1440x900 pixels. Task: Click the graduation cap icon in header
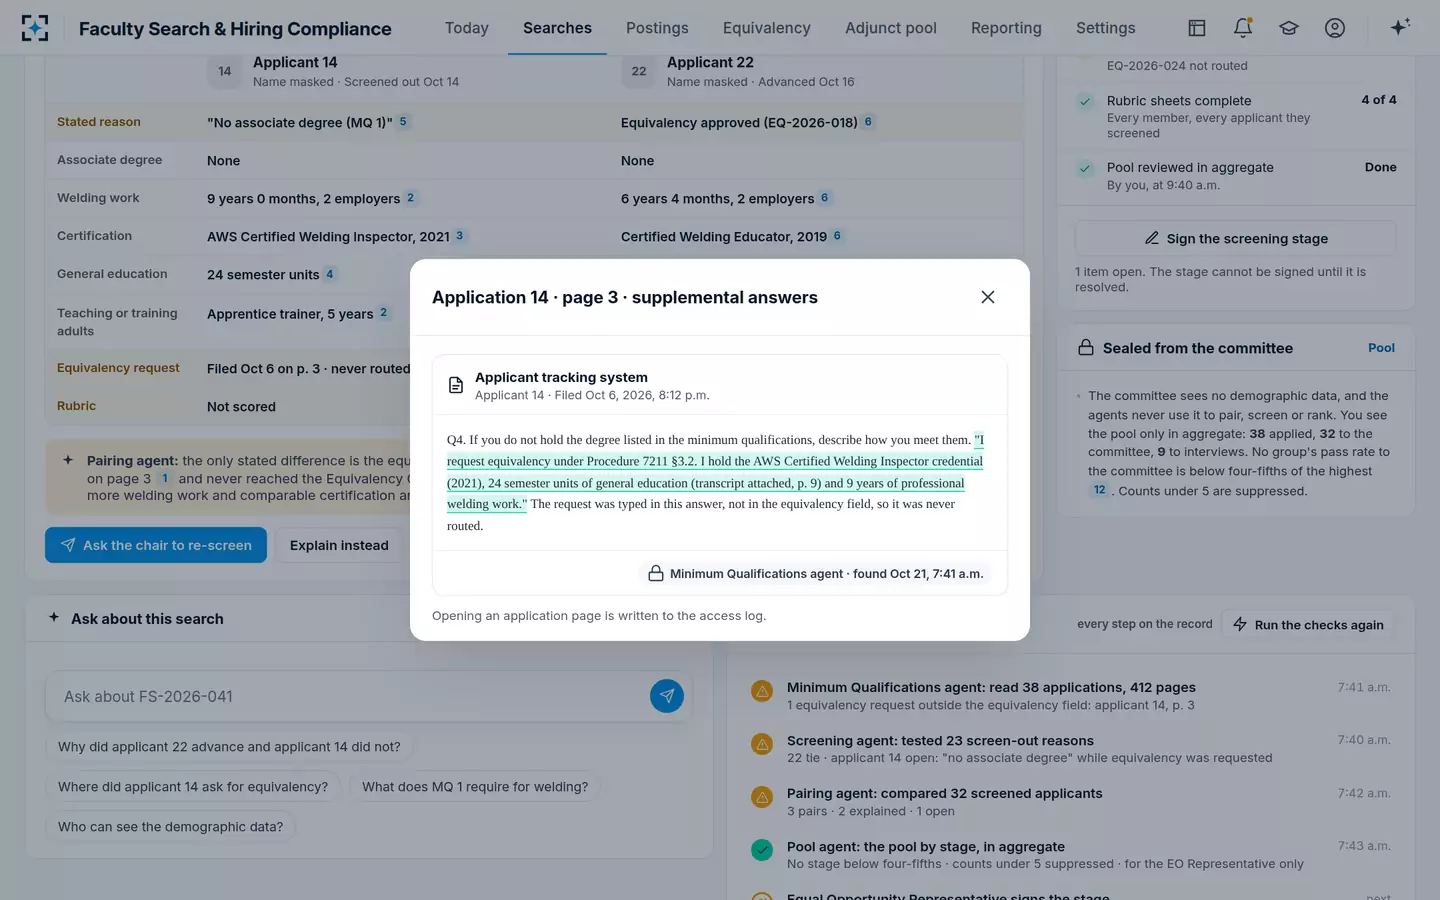(1289, 28)
